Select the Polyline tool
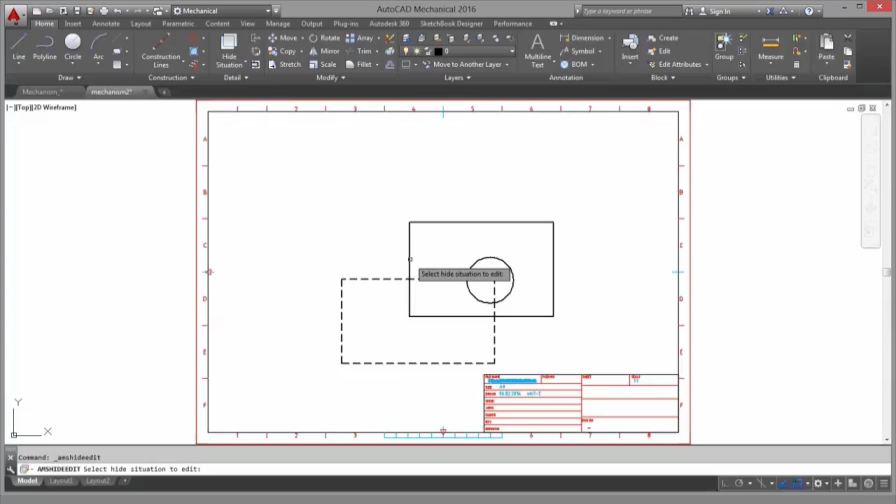 pos(44,47)
